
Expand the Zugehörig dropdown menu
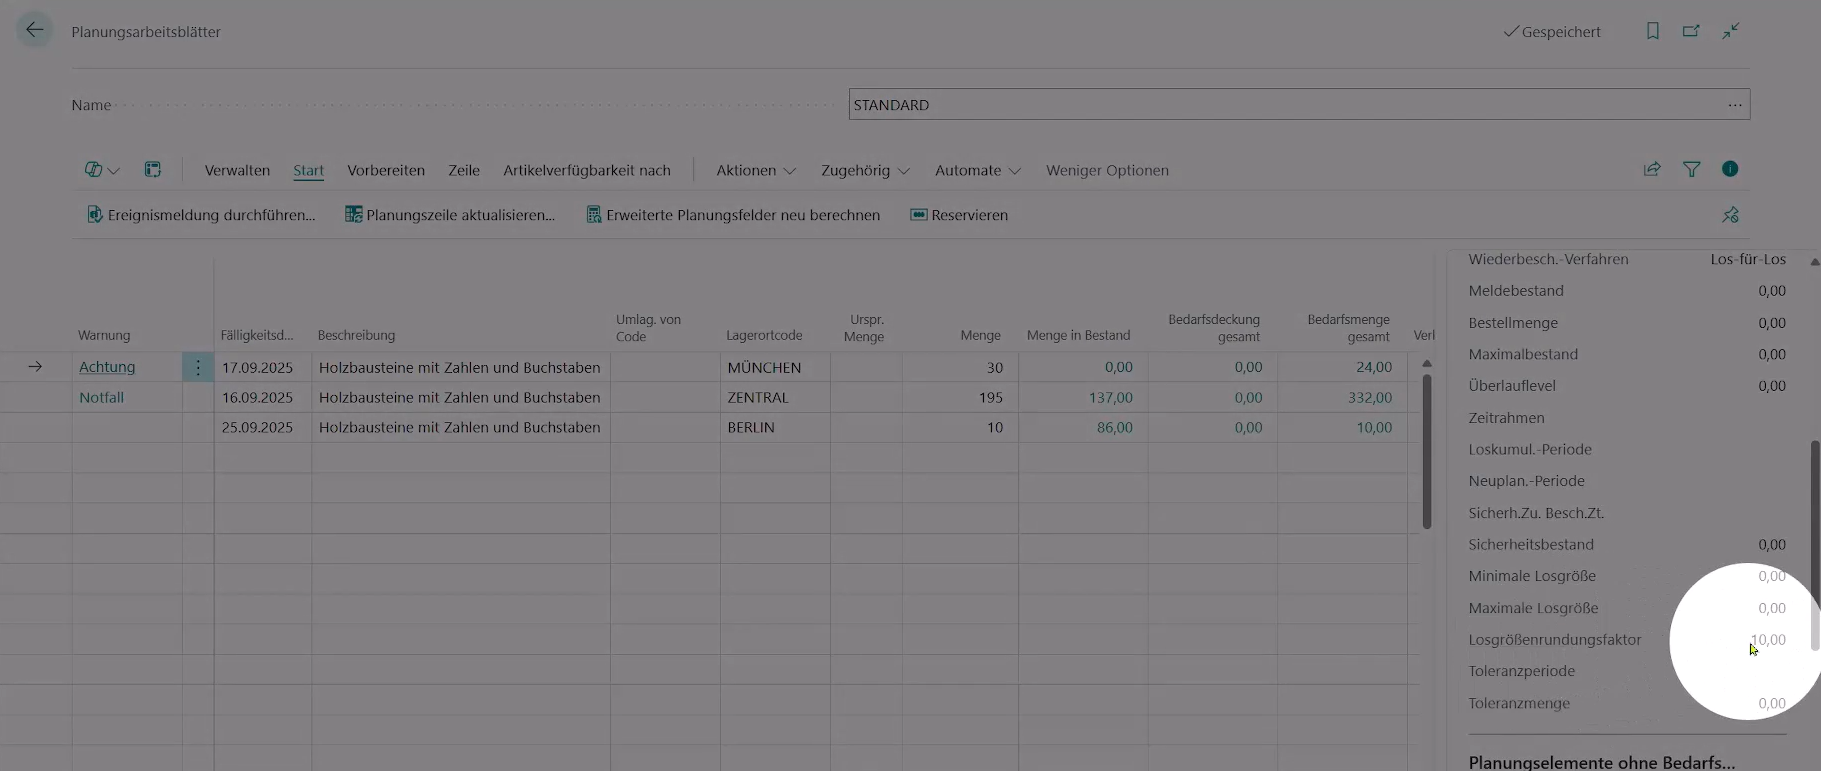click(x=865, y=170)
